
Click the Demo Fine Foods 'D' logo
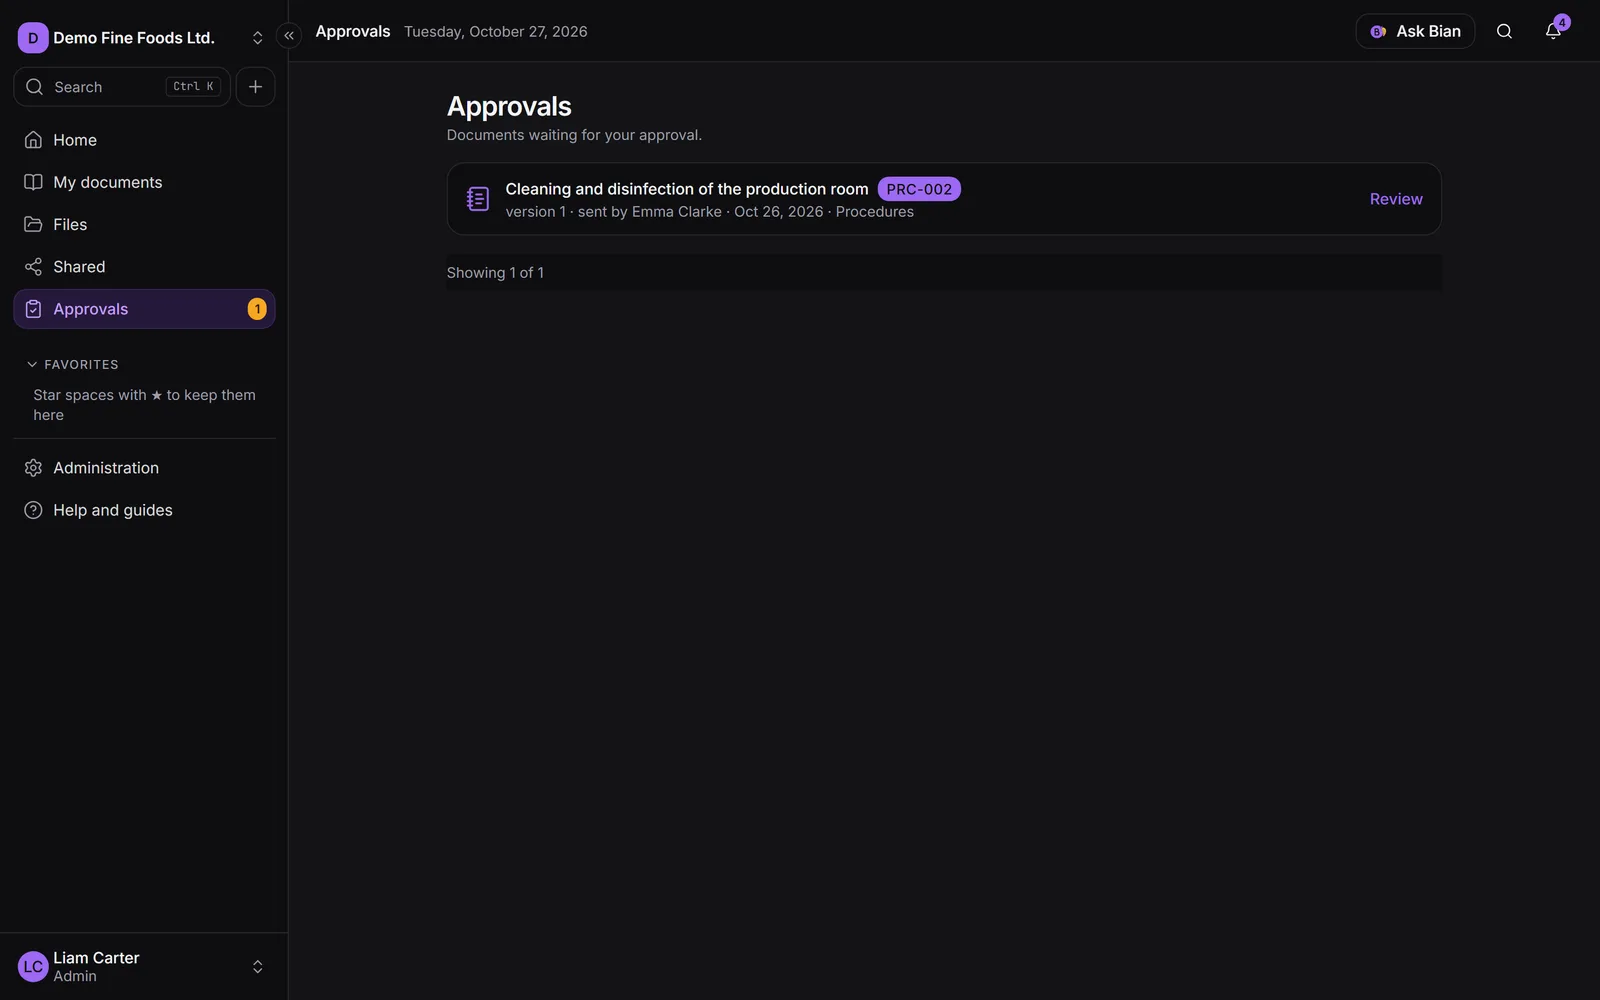[33, 38]
